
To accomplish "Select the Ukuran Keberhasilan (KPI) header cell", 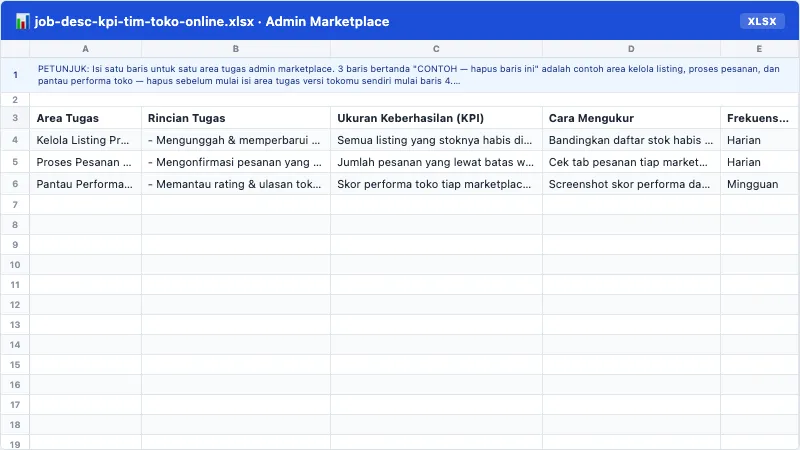I will (436, 118).
